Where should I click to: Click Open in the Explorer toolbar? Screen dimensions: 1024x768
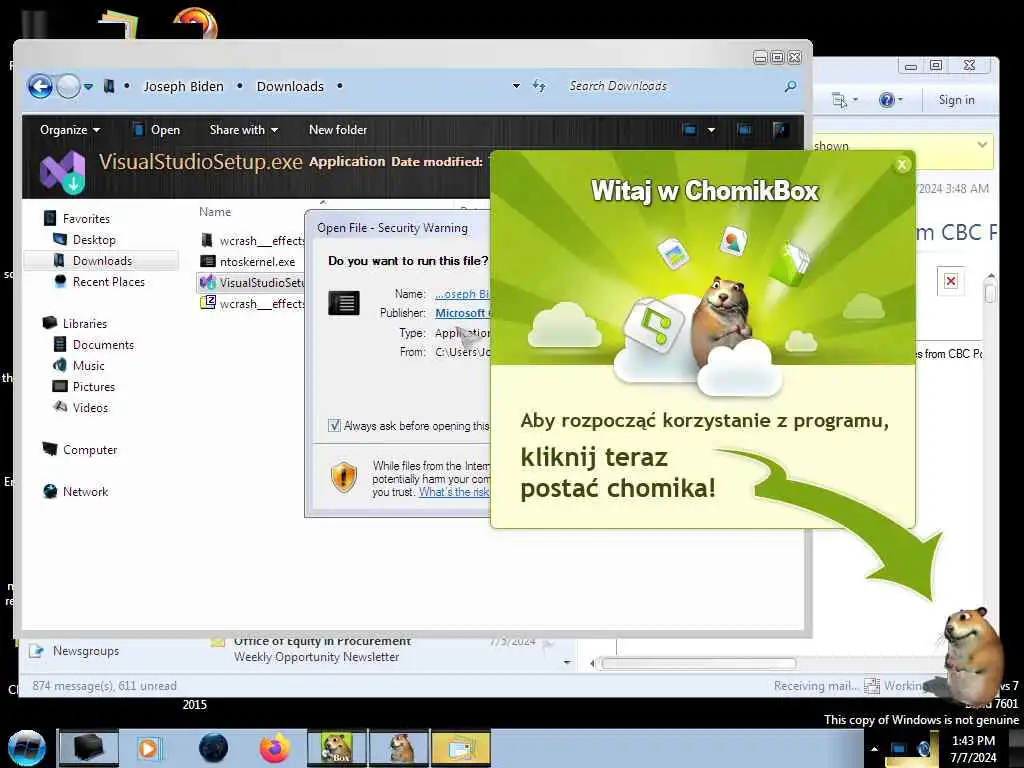pyautogui.click(x=156, y=130)
